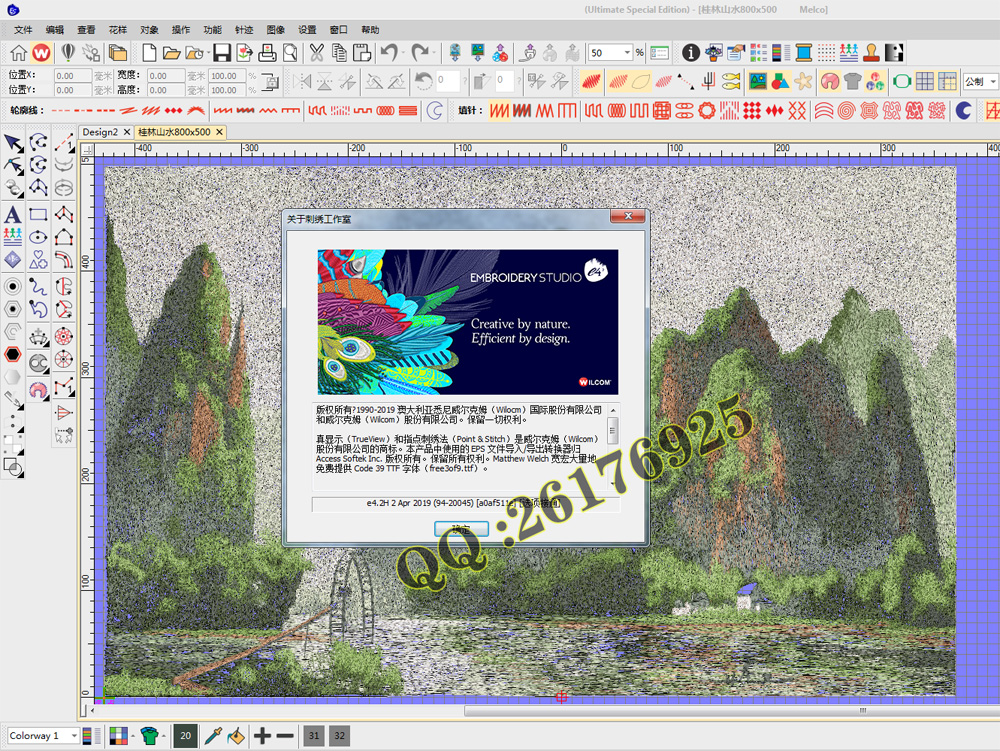This screenshot has width=1000, height=751.
Task: Select the red hexagon tool
Action: 13,354
